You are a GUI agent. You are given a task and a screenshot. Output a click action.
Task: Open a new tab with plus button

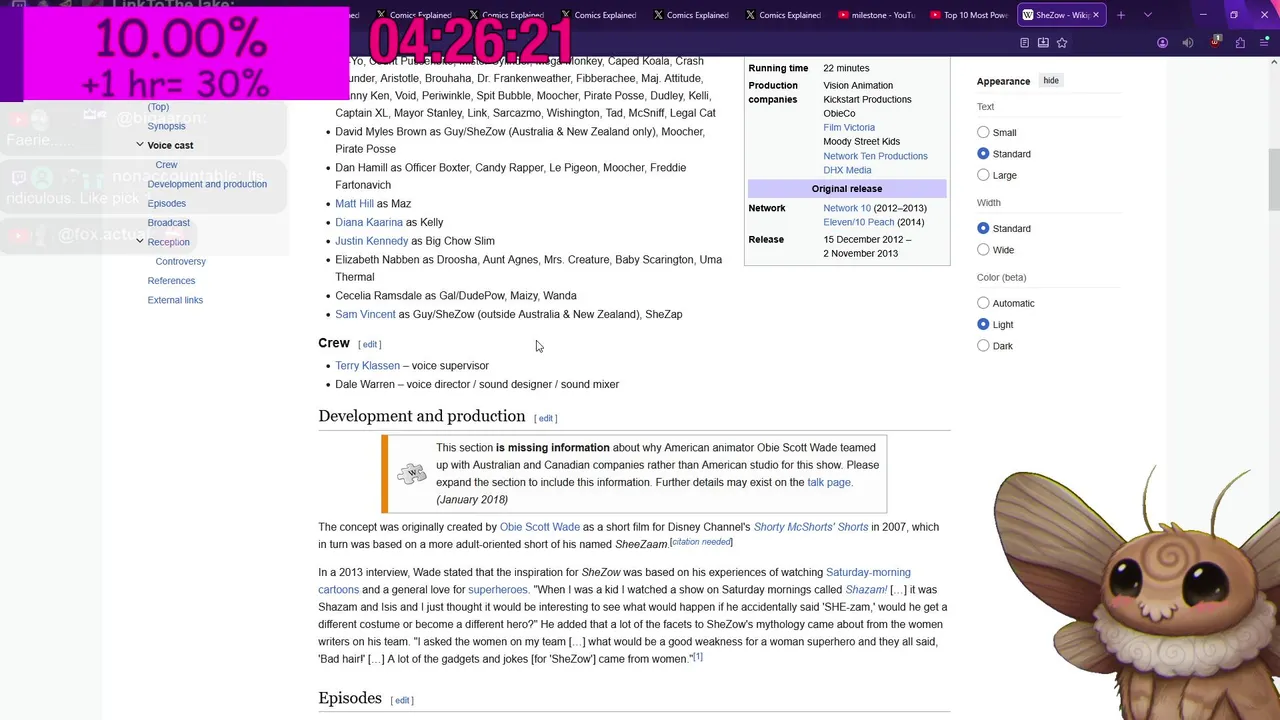[x=1121, y=15]
